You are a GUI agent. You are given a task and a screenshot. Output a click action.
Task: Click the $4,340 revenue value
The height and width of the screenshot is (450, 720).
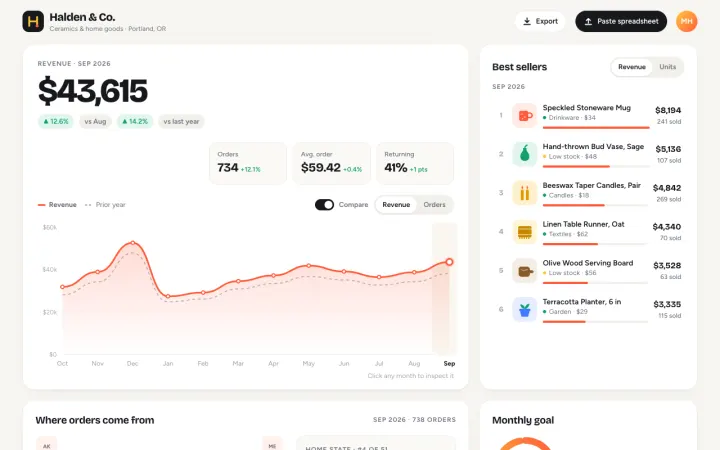coord(667,227)
